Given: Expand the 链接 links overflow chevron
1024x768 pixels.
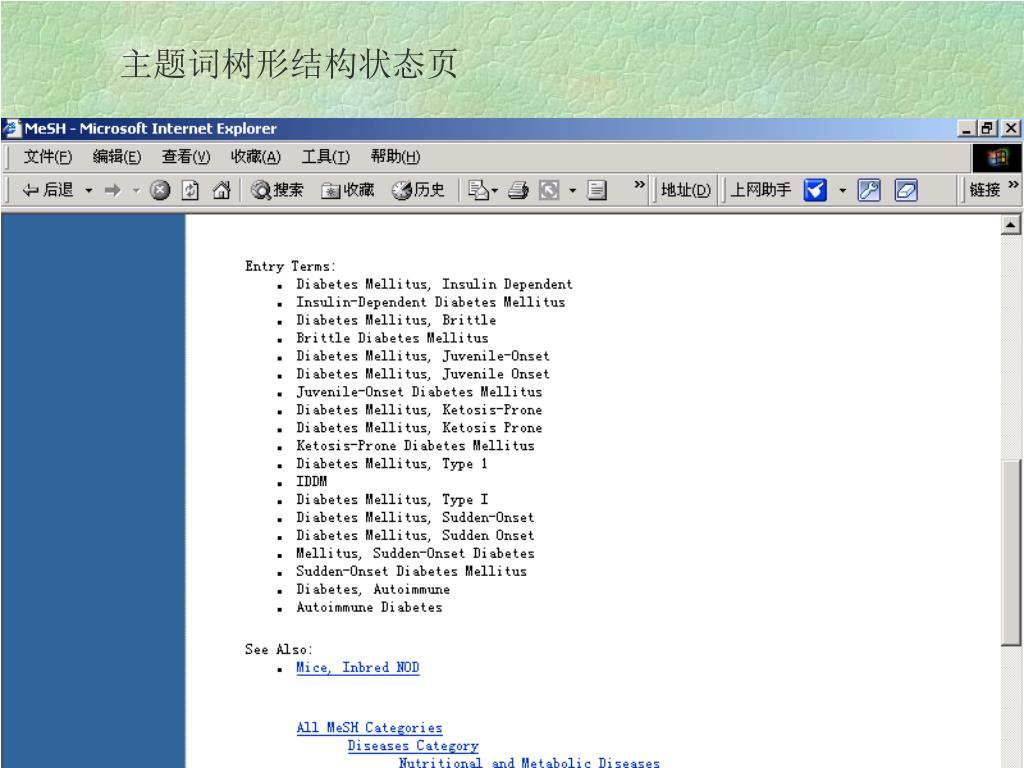Looking at the screenshot, I should point(1013,185).
